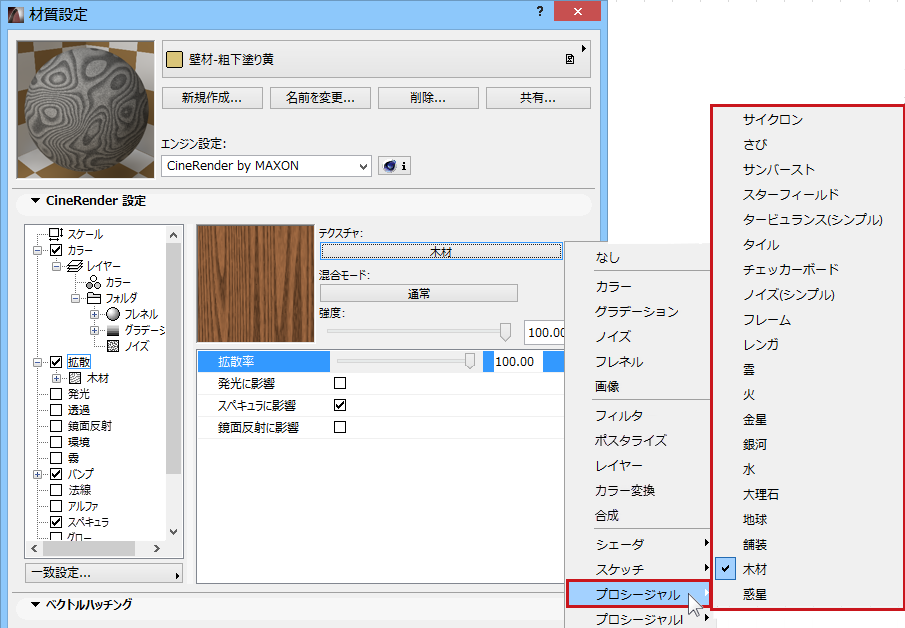Open the エンジン設定 CineRender dropdown
Screen dimensions: 905x628
click(x=266, y=166)
